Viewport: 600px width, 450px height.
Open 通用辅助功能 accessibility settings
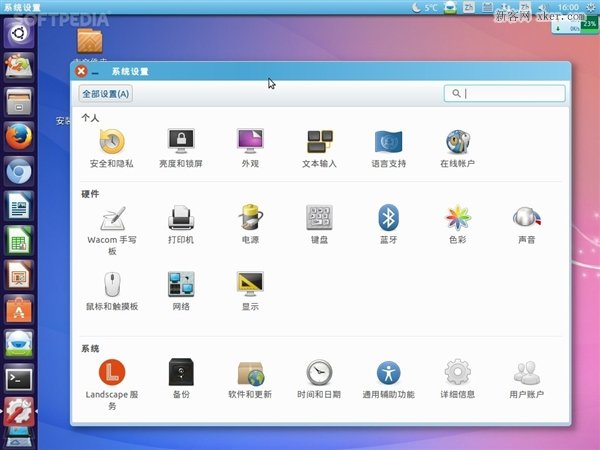tap(388, 379)
